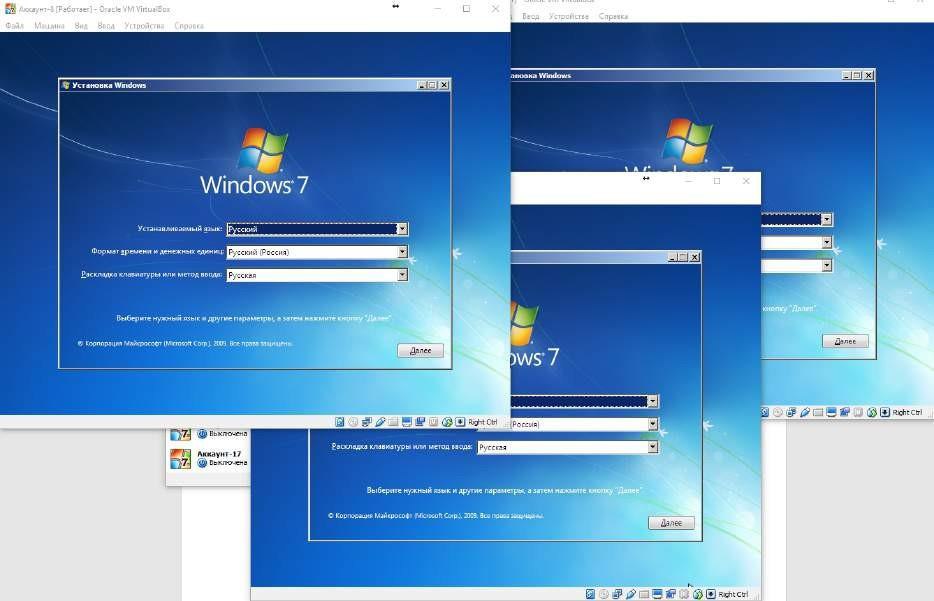Close setup dialog in bottom VM window

(695, 257)
